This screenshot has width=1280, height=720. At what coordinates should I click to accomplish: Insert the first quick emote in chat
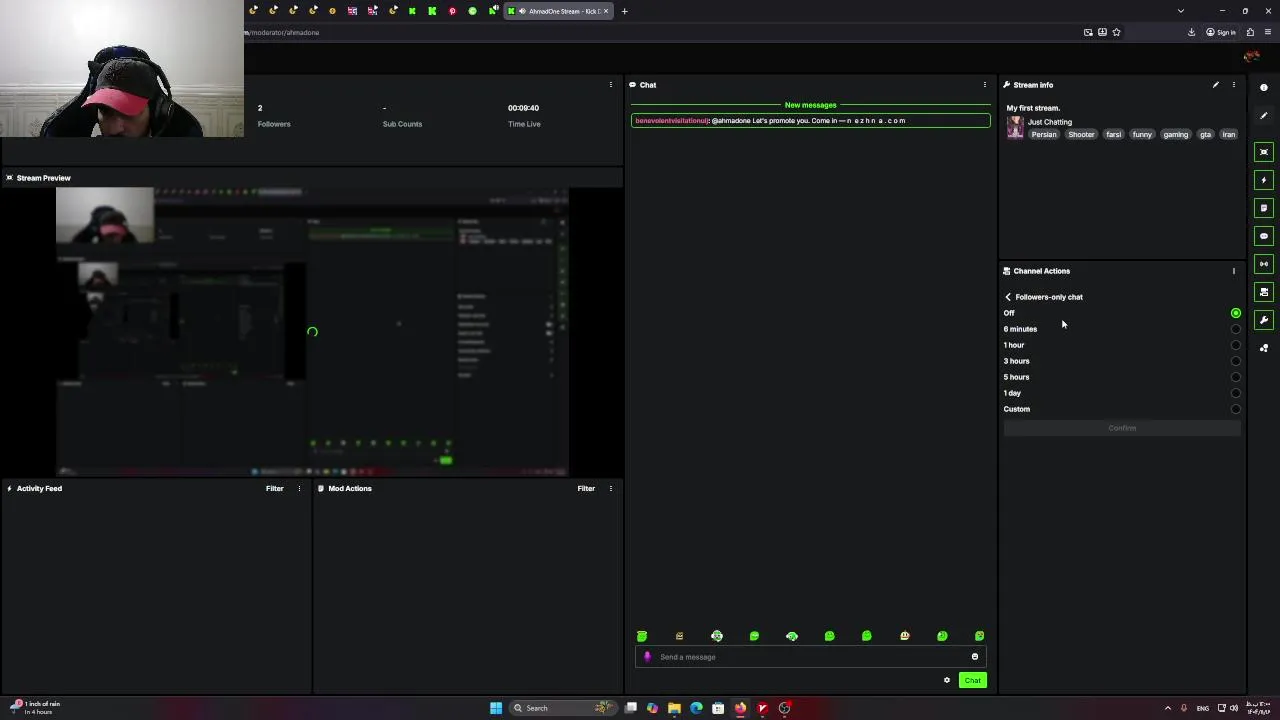[x=642, y=636]
